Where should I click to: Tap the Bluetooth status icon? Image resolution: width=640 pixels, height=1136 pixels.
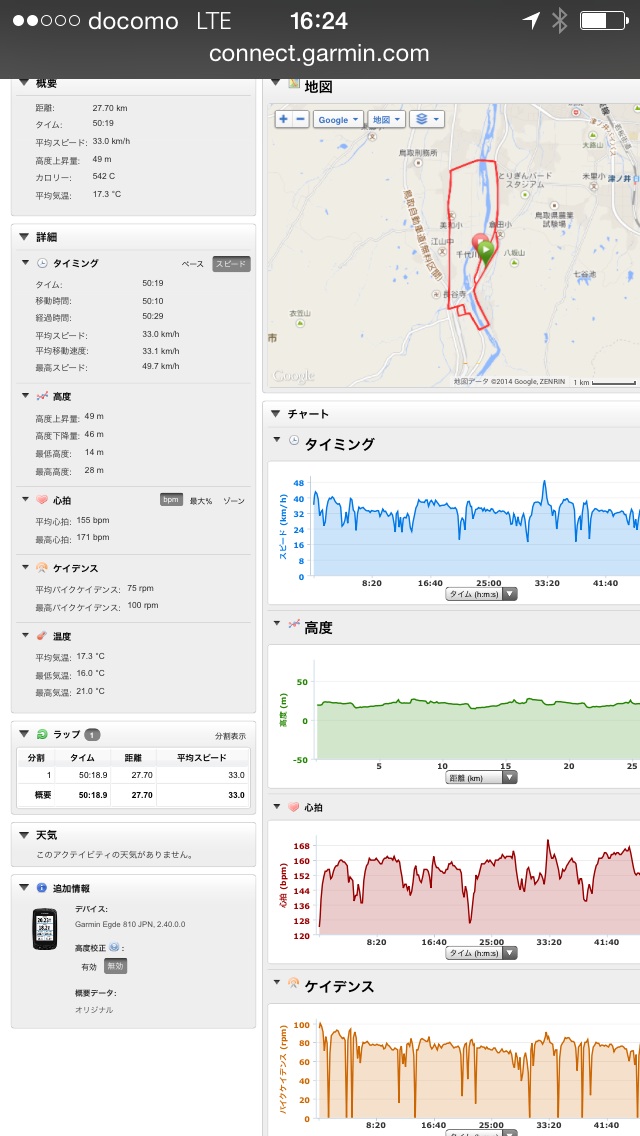(x=559, y=21)
